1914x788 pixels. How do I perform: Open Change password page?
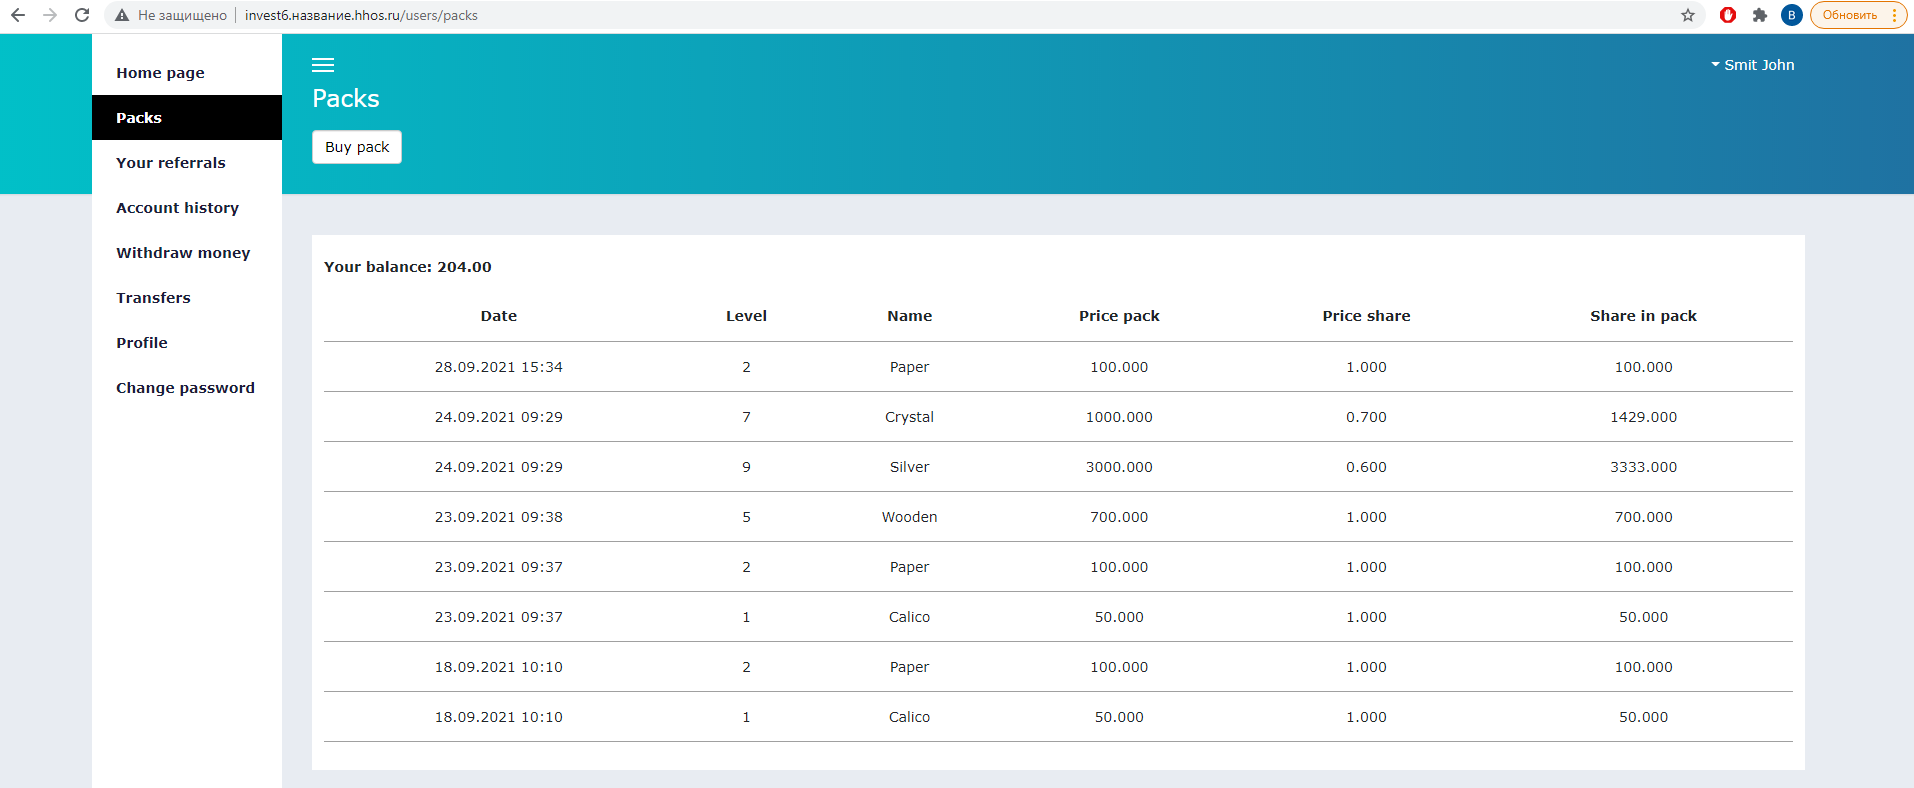[185, 388]
